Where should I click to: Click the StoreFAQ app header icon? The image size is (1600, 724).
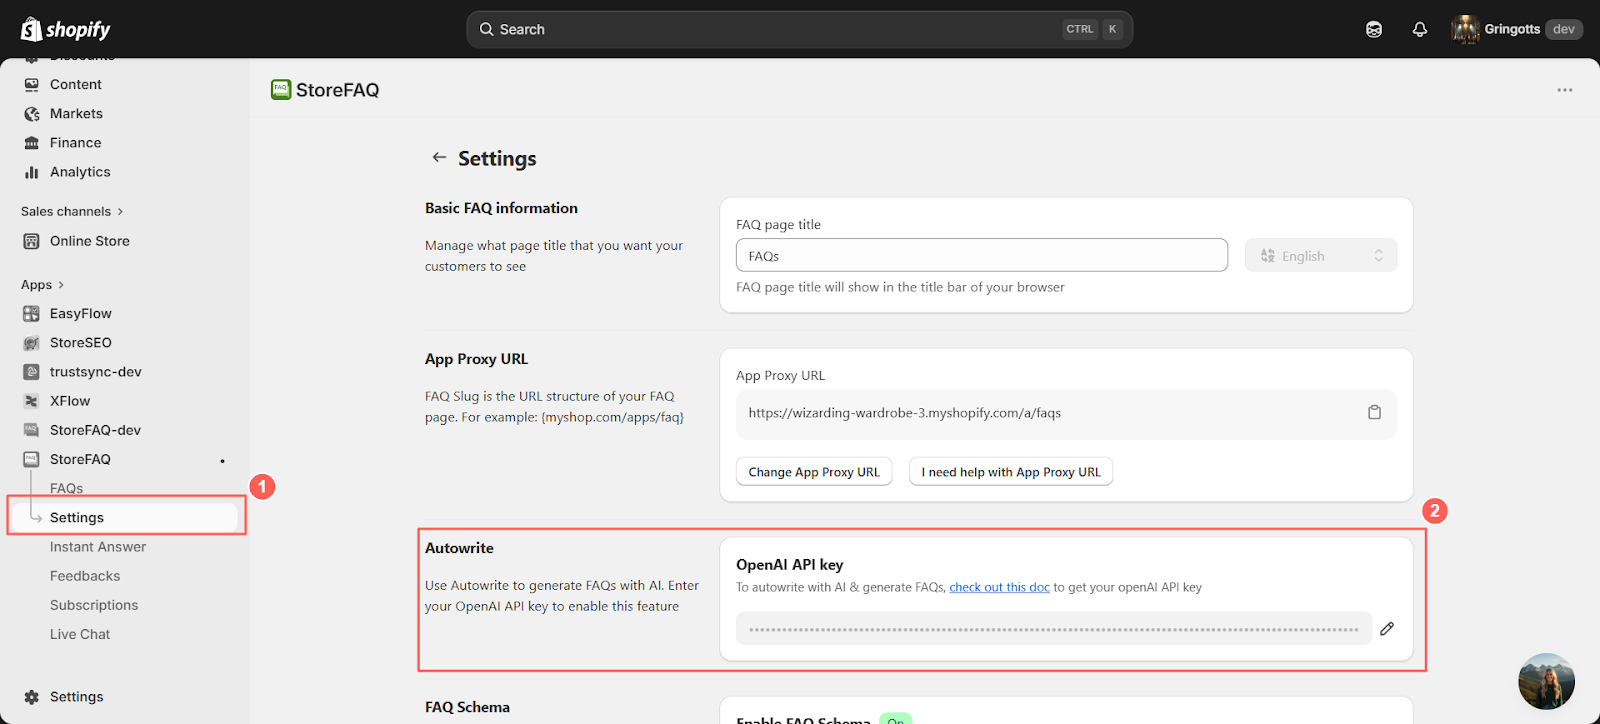281,90
